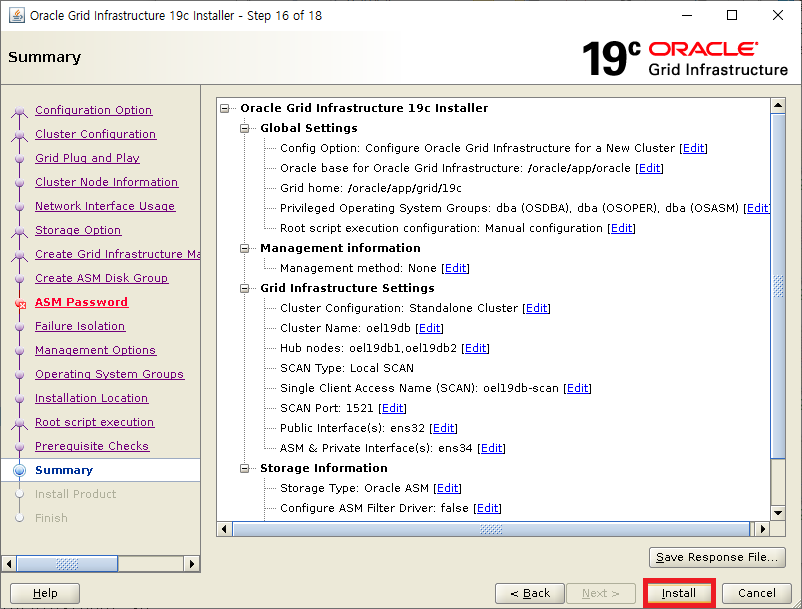Image resolution: width=802 pixels, height=609 pixels.
Task: Go to the previous step with Back
Action: coord(529,593)
